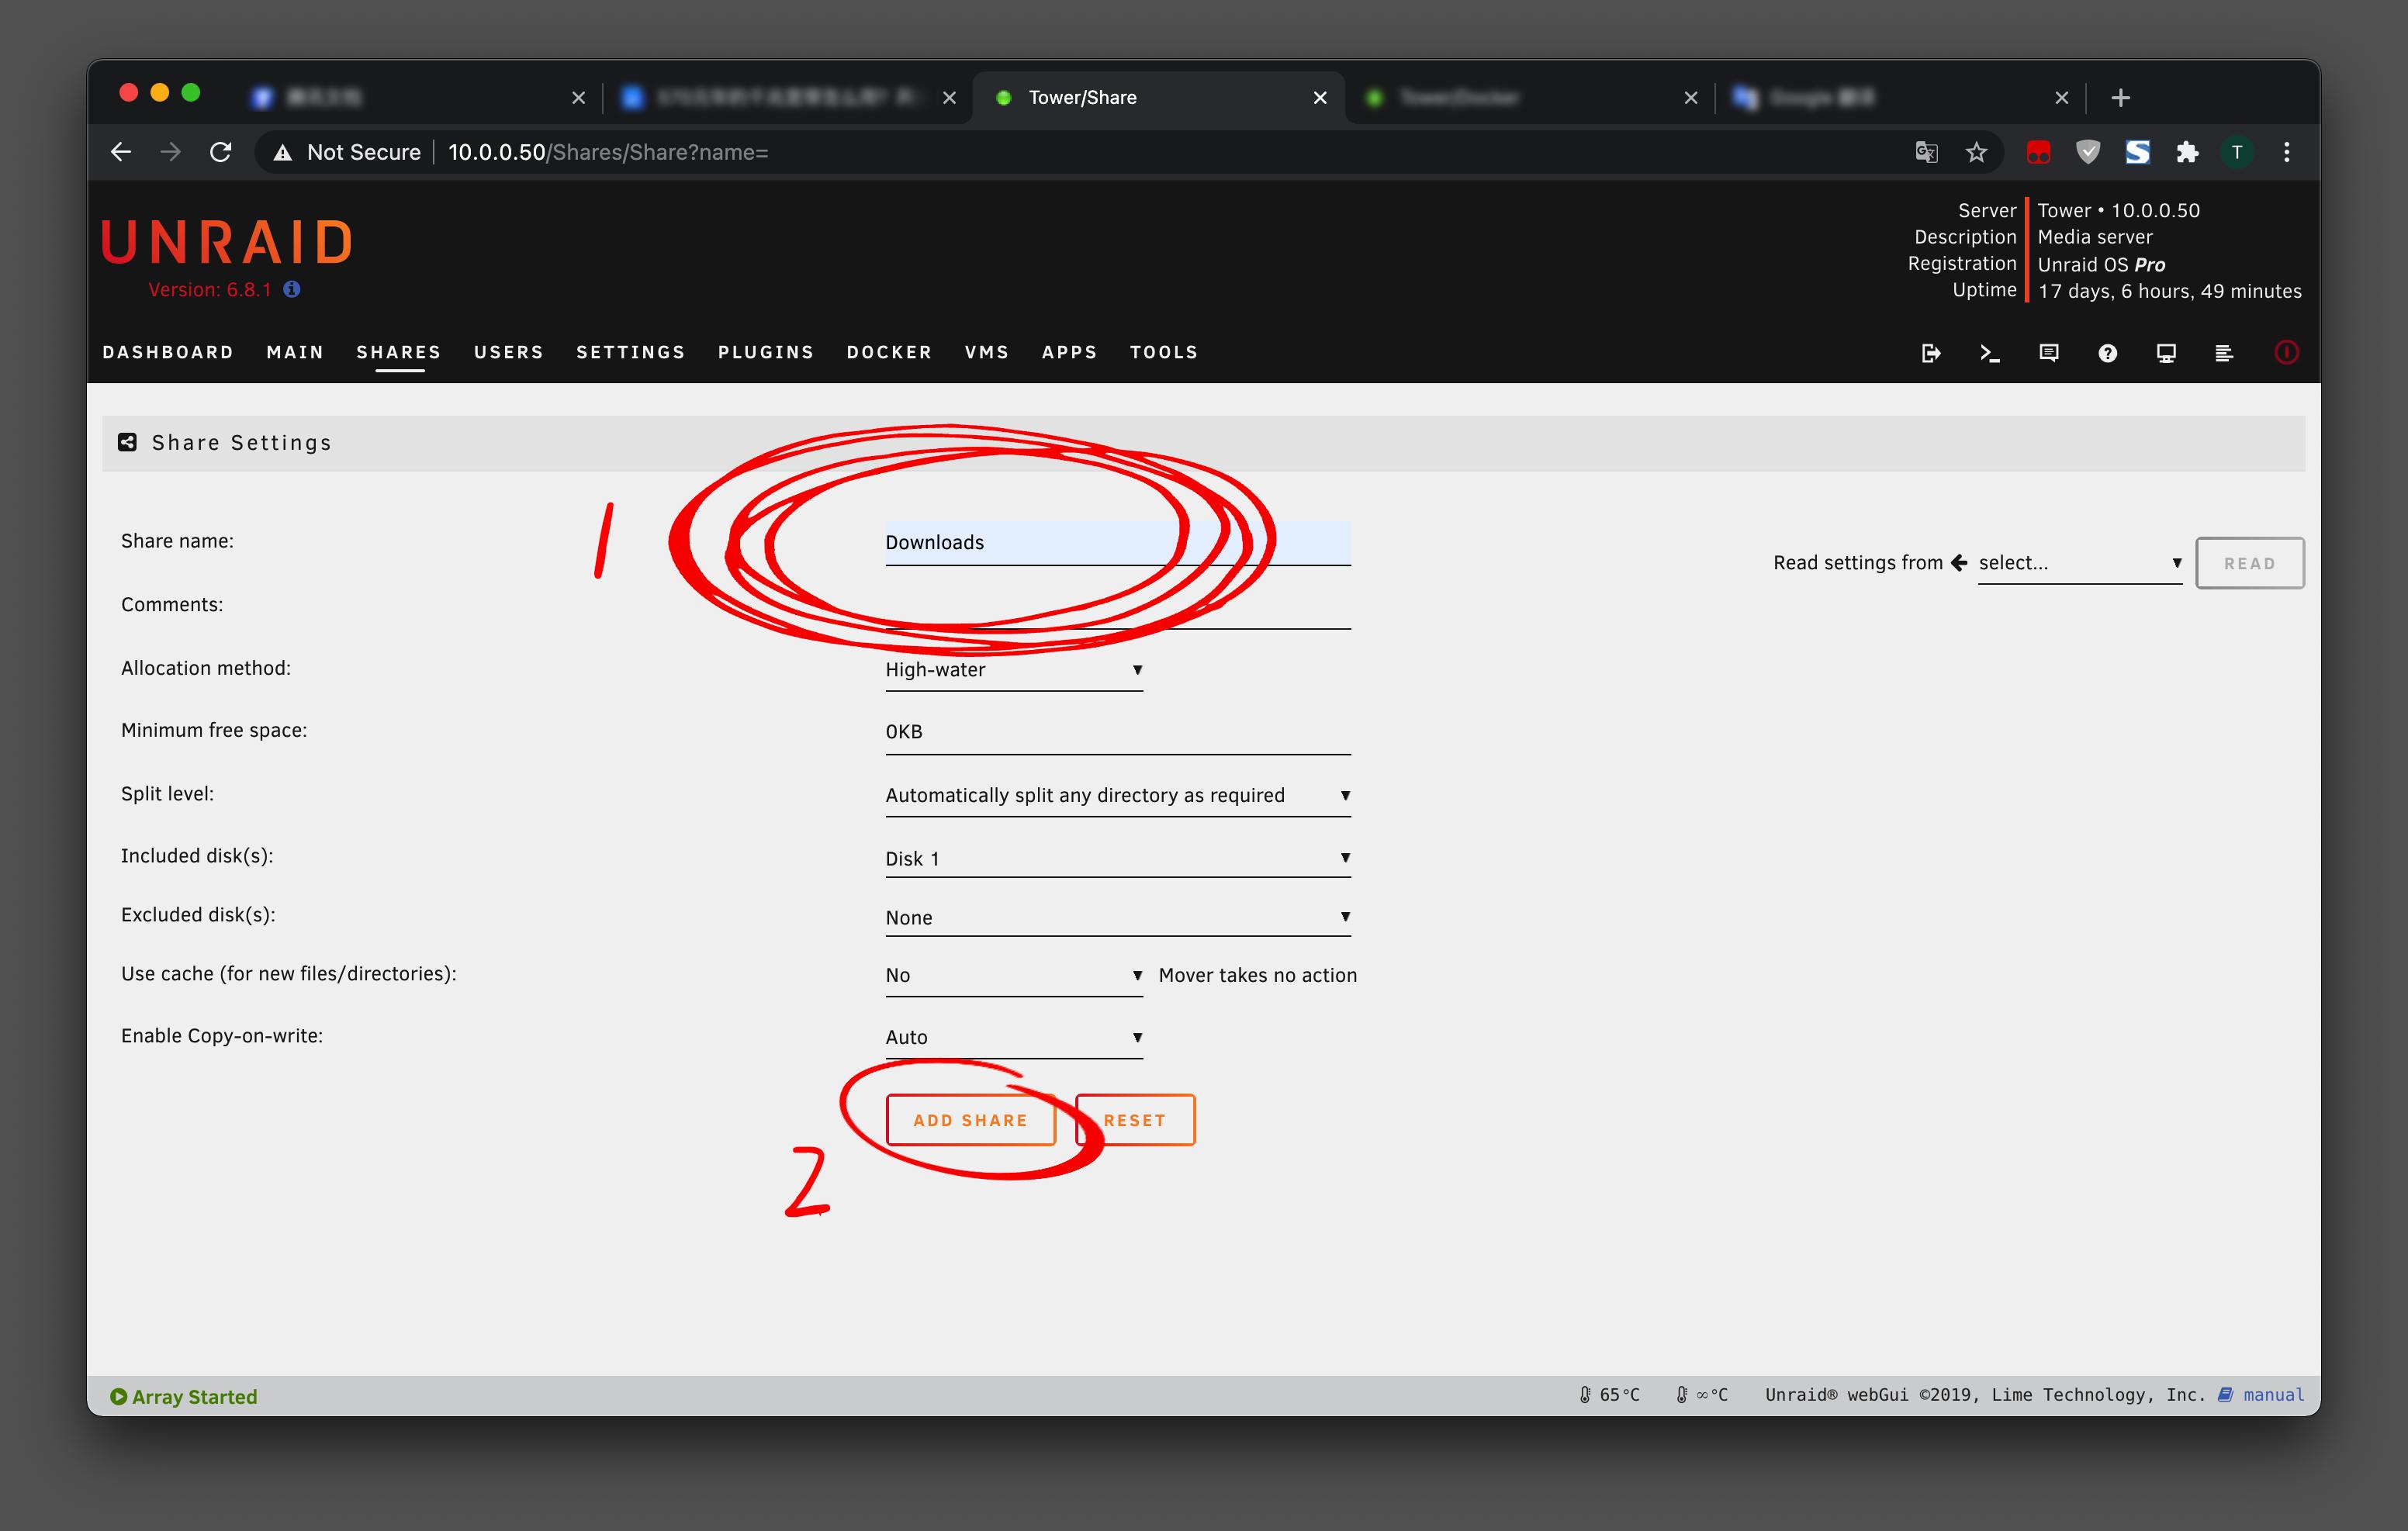Bookmark page with the star icon

click(x=1976, y=152)
